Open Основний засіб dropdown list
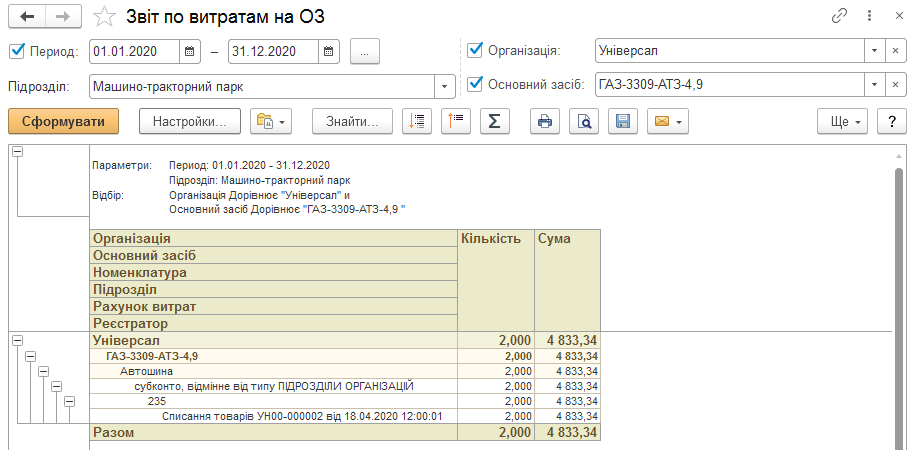The height and width of the screenshot is (450, 912). (x=875, y=85)
